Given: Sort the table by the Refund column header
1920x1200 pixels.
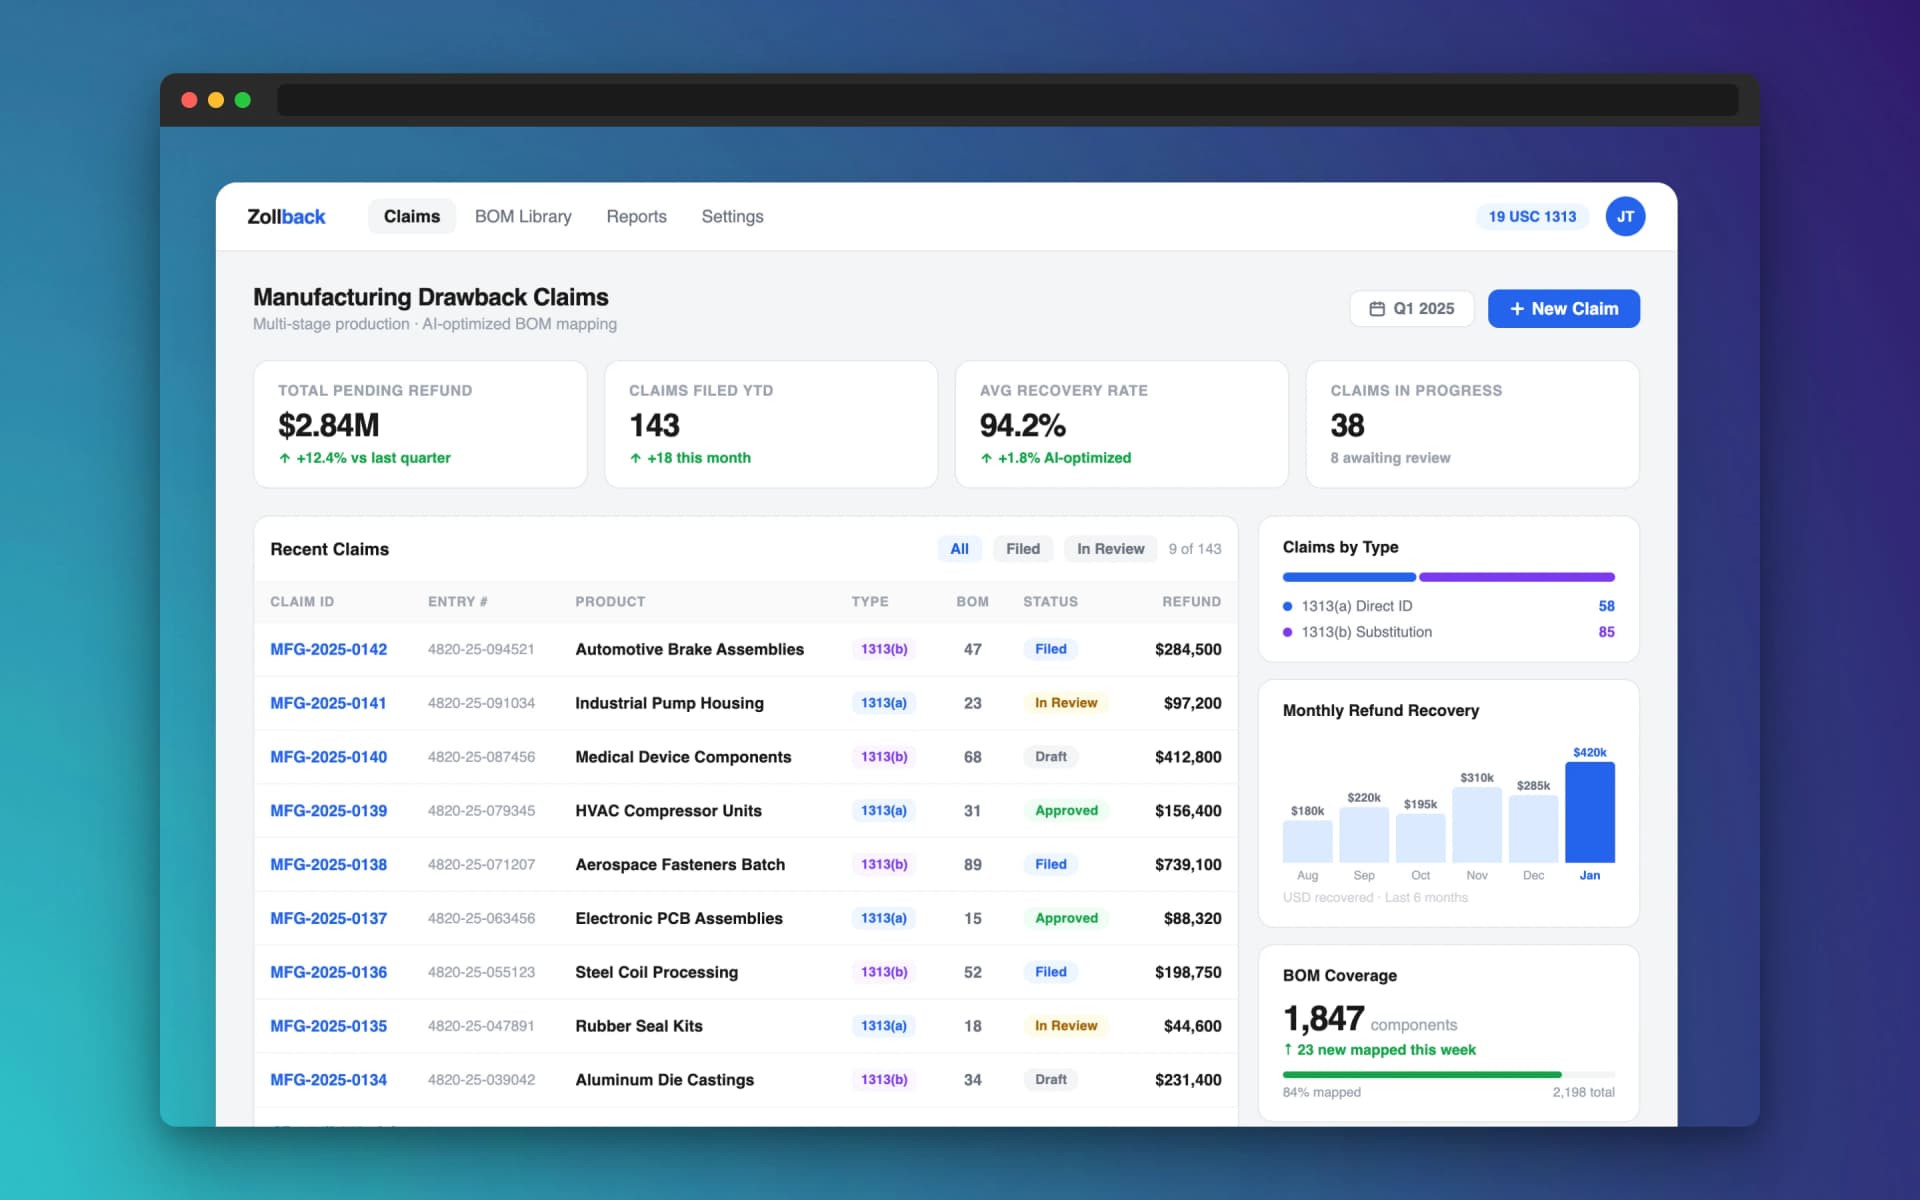Looking at the screenshot, I should coord(1190,602).
